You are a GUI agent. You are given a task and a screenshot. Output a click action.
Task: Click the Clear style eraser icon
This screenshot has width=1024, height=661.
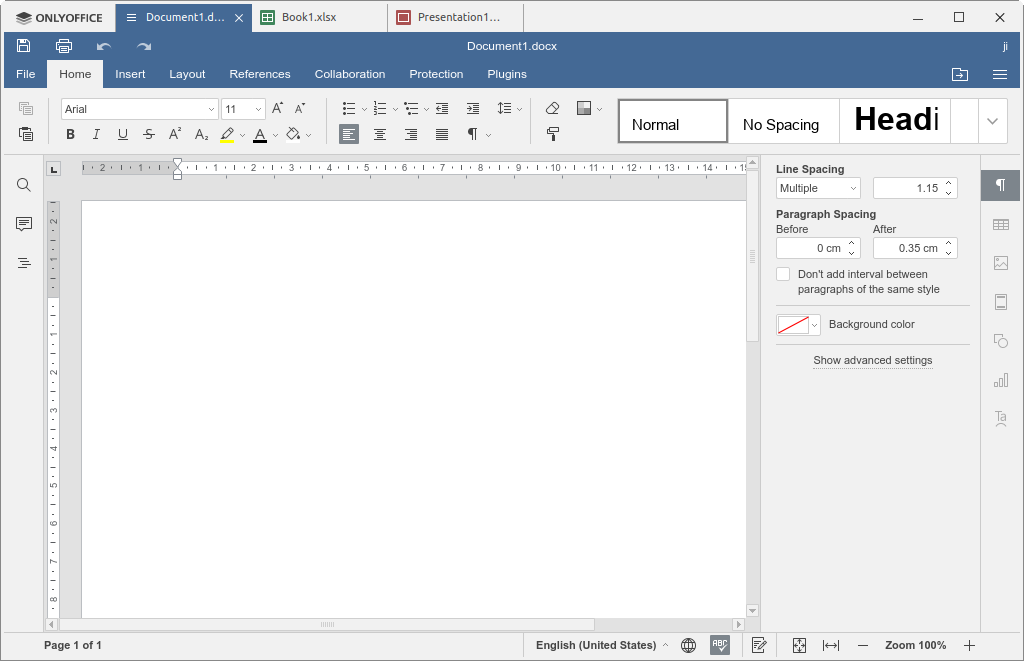click(x=552, y=108)
